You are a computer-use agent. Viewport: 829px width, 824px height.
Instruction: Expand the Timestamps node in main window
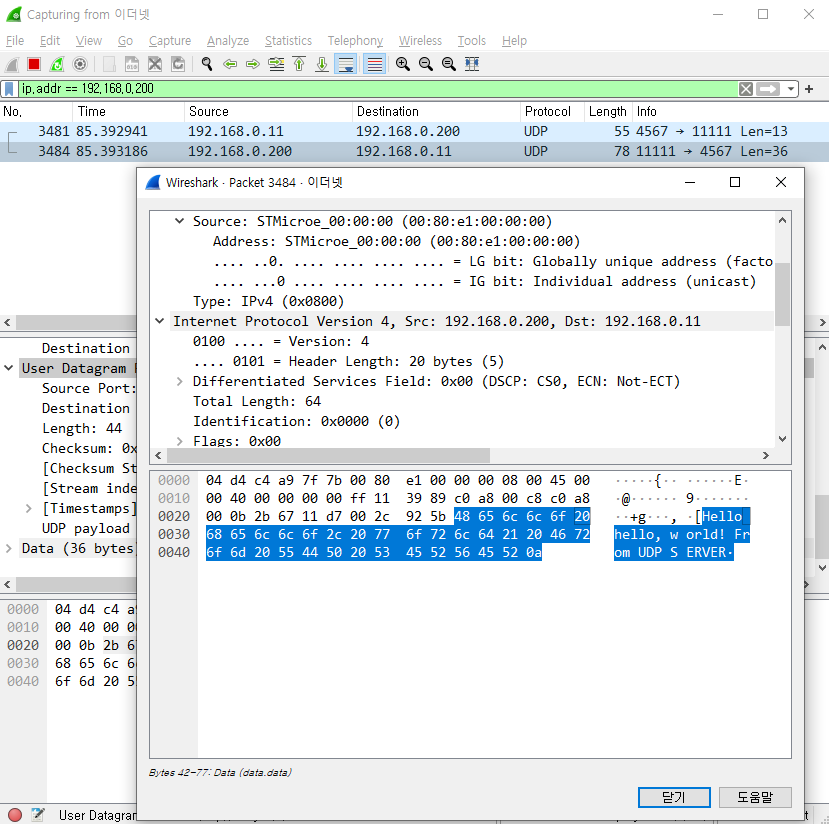pyautogui.click(x=29, y=508)
